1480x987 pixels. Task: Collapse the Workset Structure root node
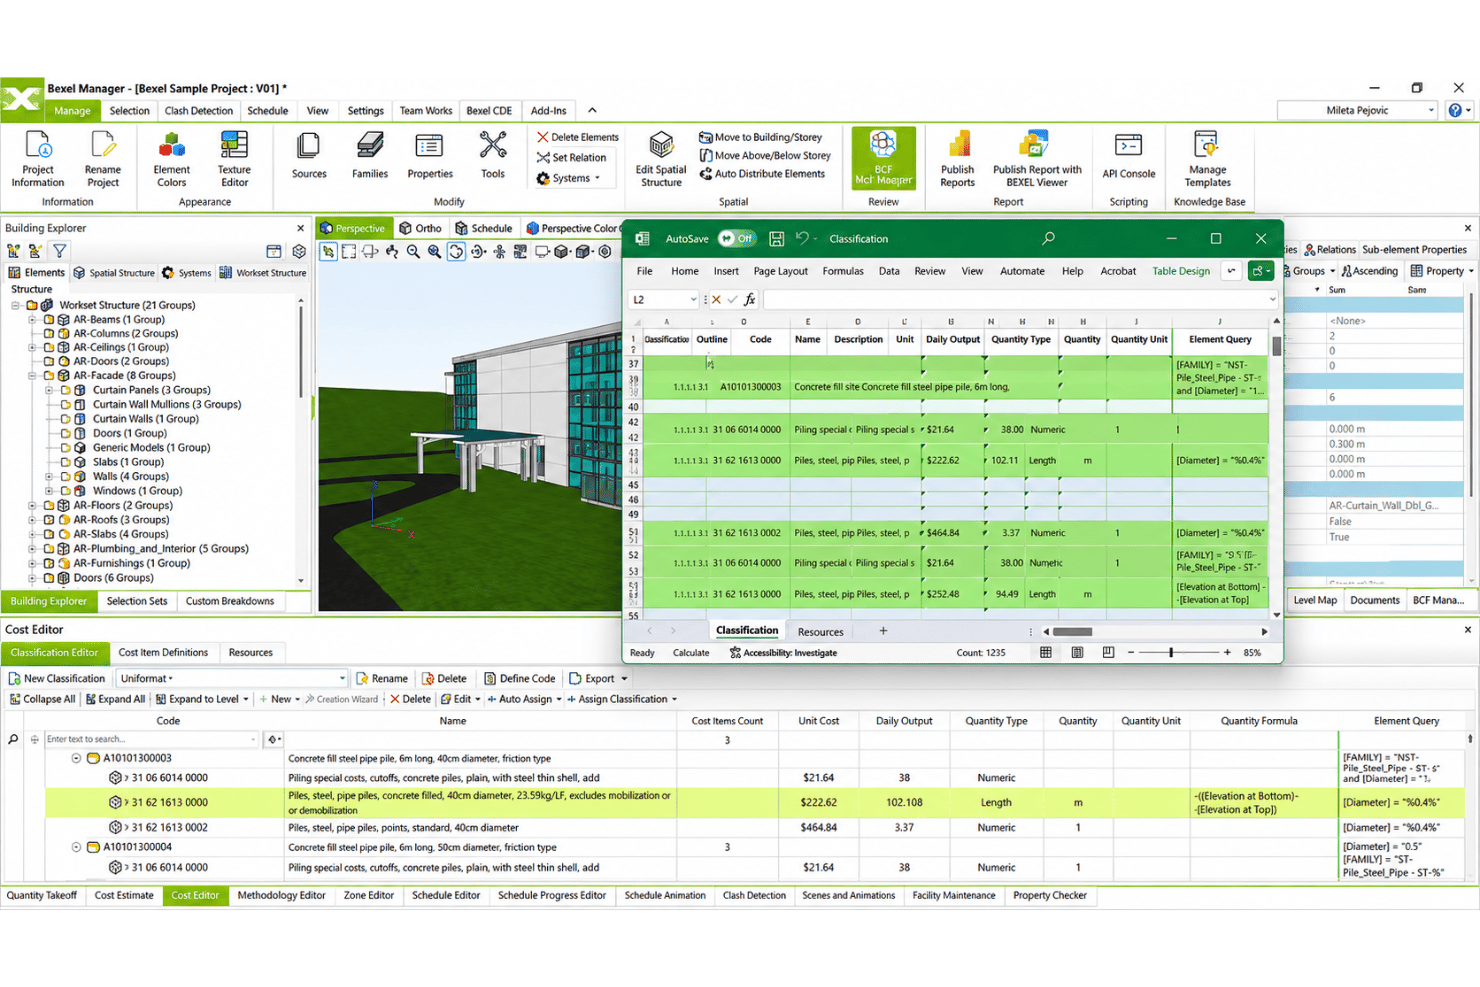tap(17, 306)
